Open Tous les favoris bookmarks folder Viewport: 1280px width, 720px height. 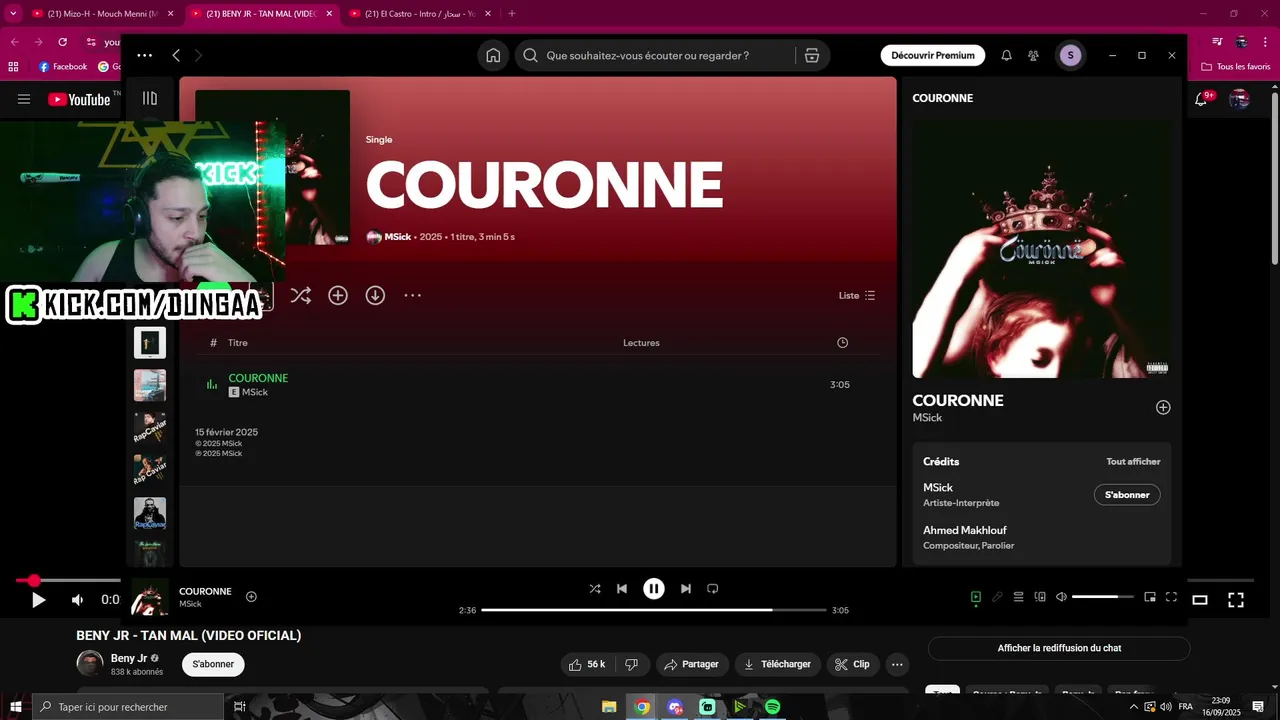pyautogui.click(x=1234, y=67)
